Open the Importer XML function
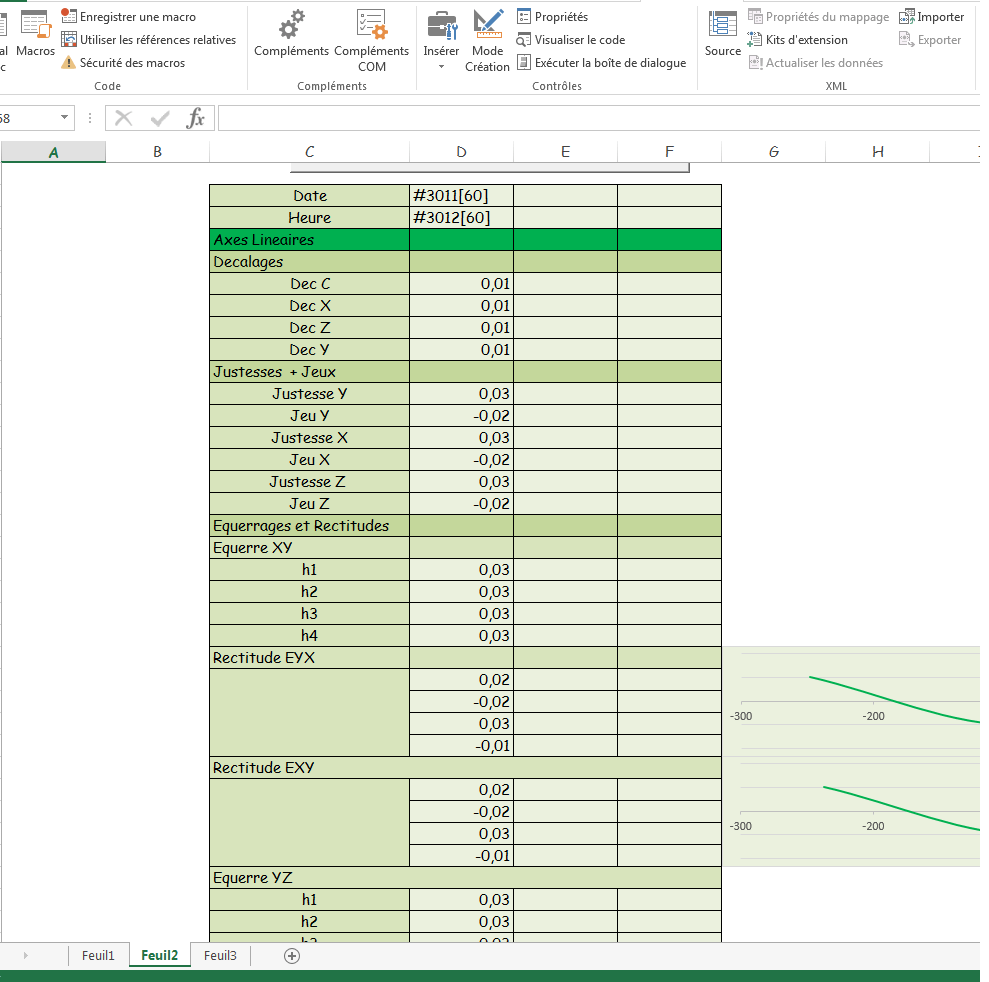 click(x=931, y=16)
